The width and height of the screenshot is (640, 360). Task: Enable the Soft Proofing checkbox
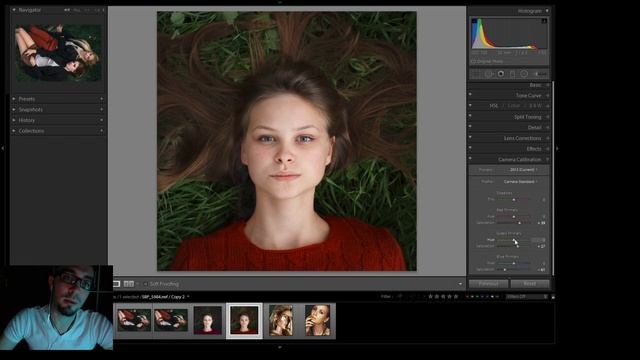point(145,284)
